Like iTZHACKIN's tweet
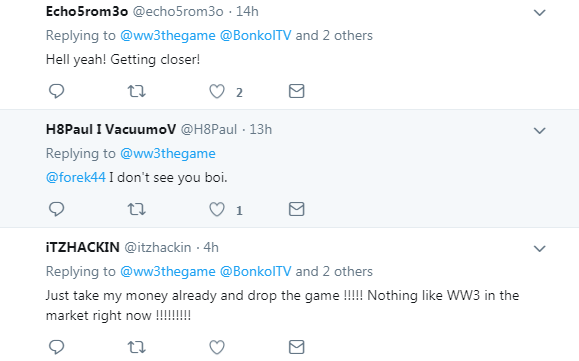The height and width of the screenshot is (361, 579). click(x=217, y=347)
